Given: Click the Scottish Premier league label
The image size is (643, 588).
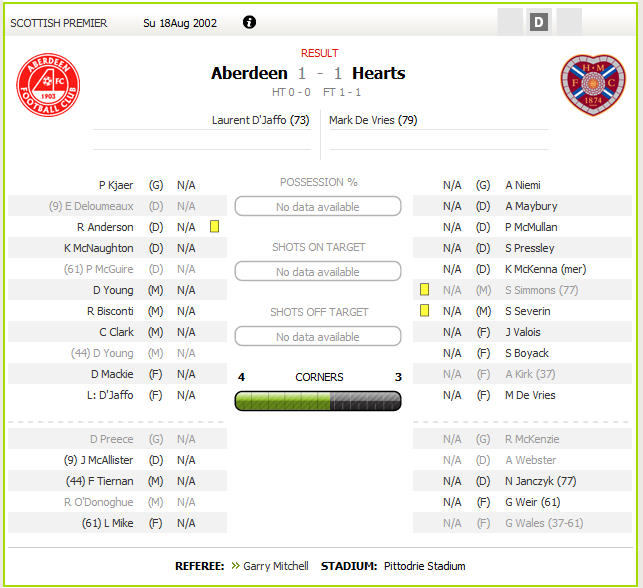Looking at the screenshot, I should [59, 23].
